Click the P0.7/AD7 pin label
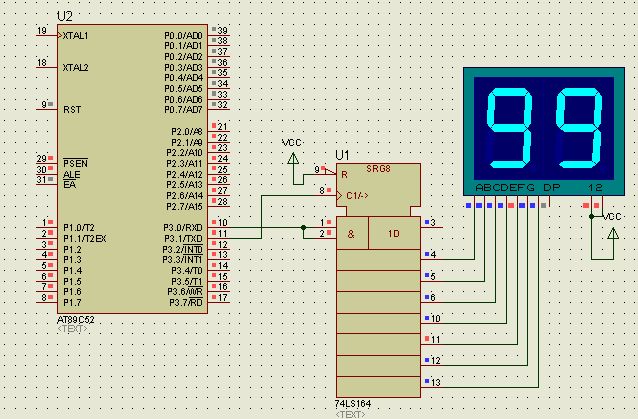 point(183,110)
